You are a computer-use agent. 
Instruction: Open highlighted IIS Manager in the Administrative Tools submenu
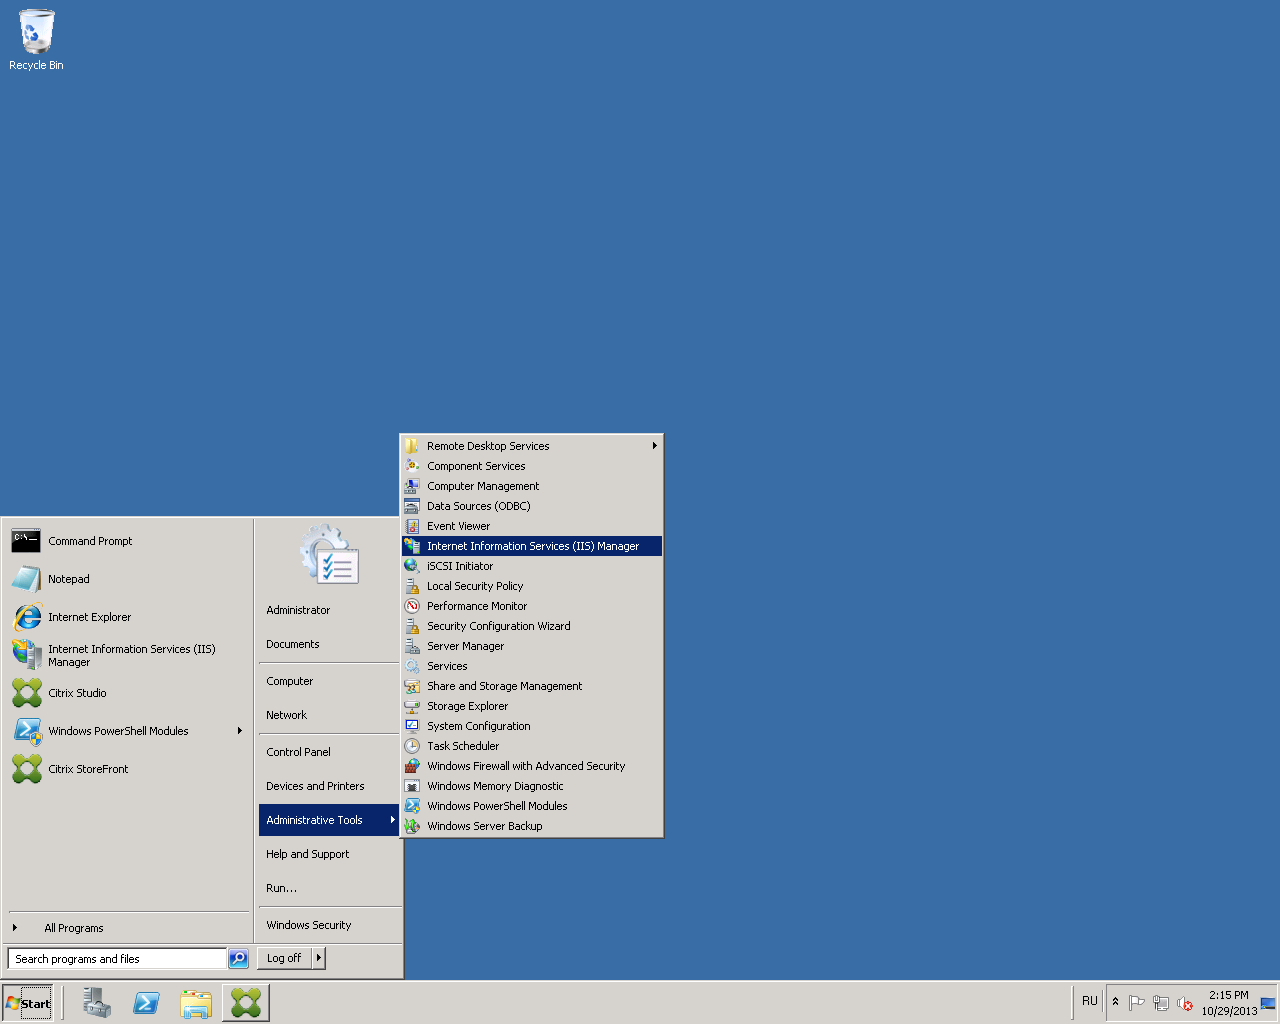(x=532, y=546)
